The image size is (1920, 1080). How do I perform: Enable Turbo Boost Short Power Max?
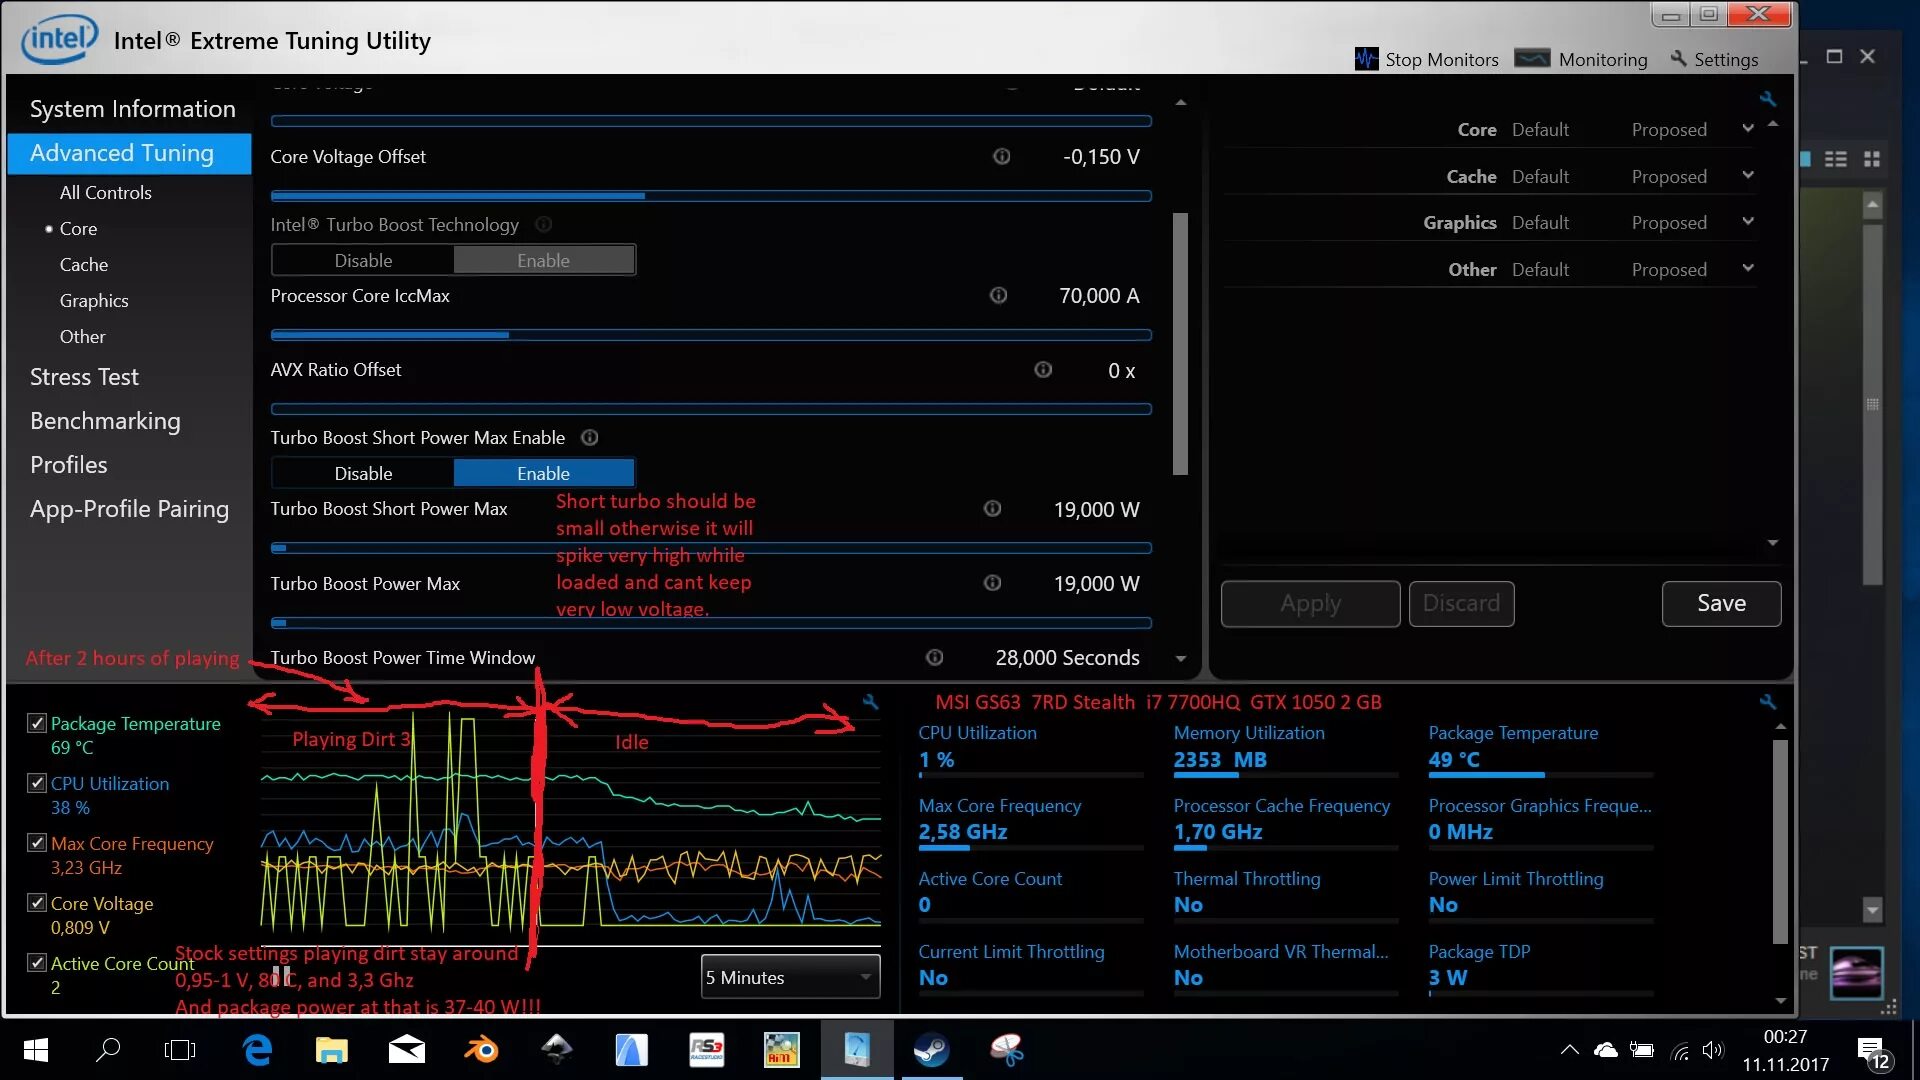543,473
